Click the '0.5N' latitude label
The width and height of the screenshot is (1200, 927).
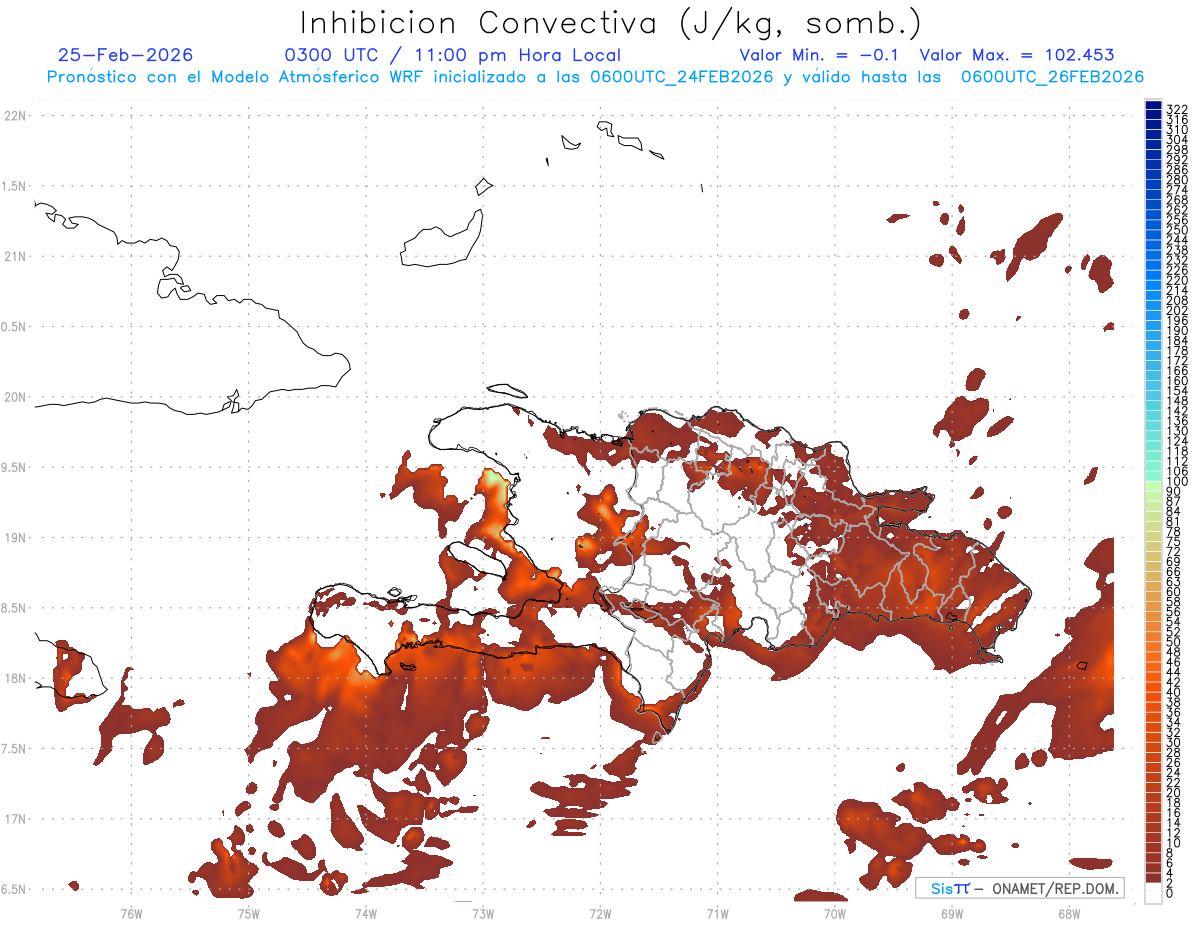click(15, 327)
